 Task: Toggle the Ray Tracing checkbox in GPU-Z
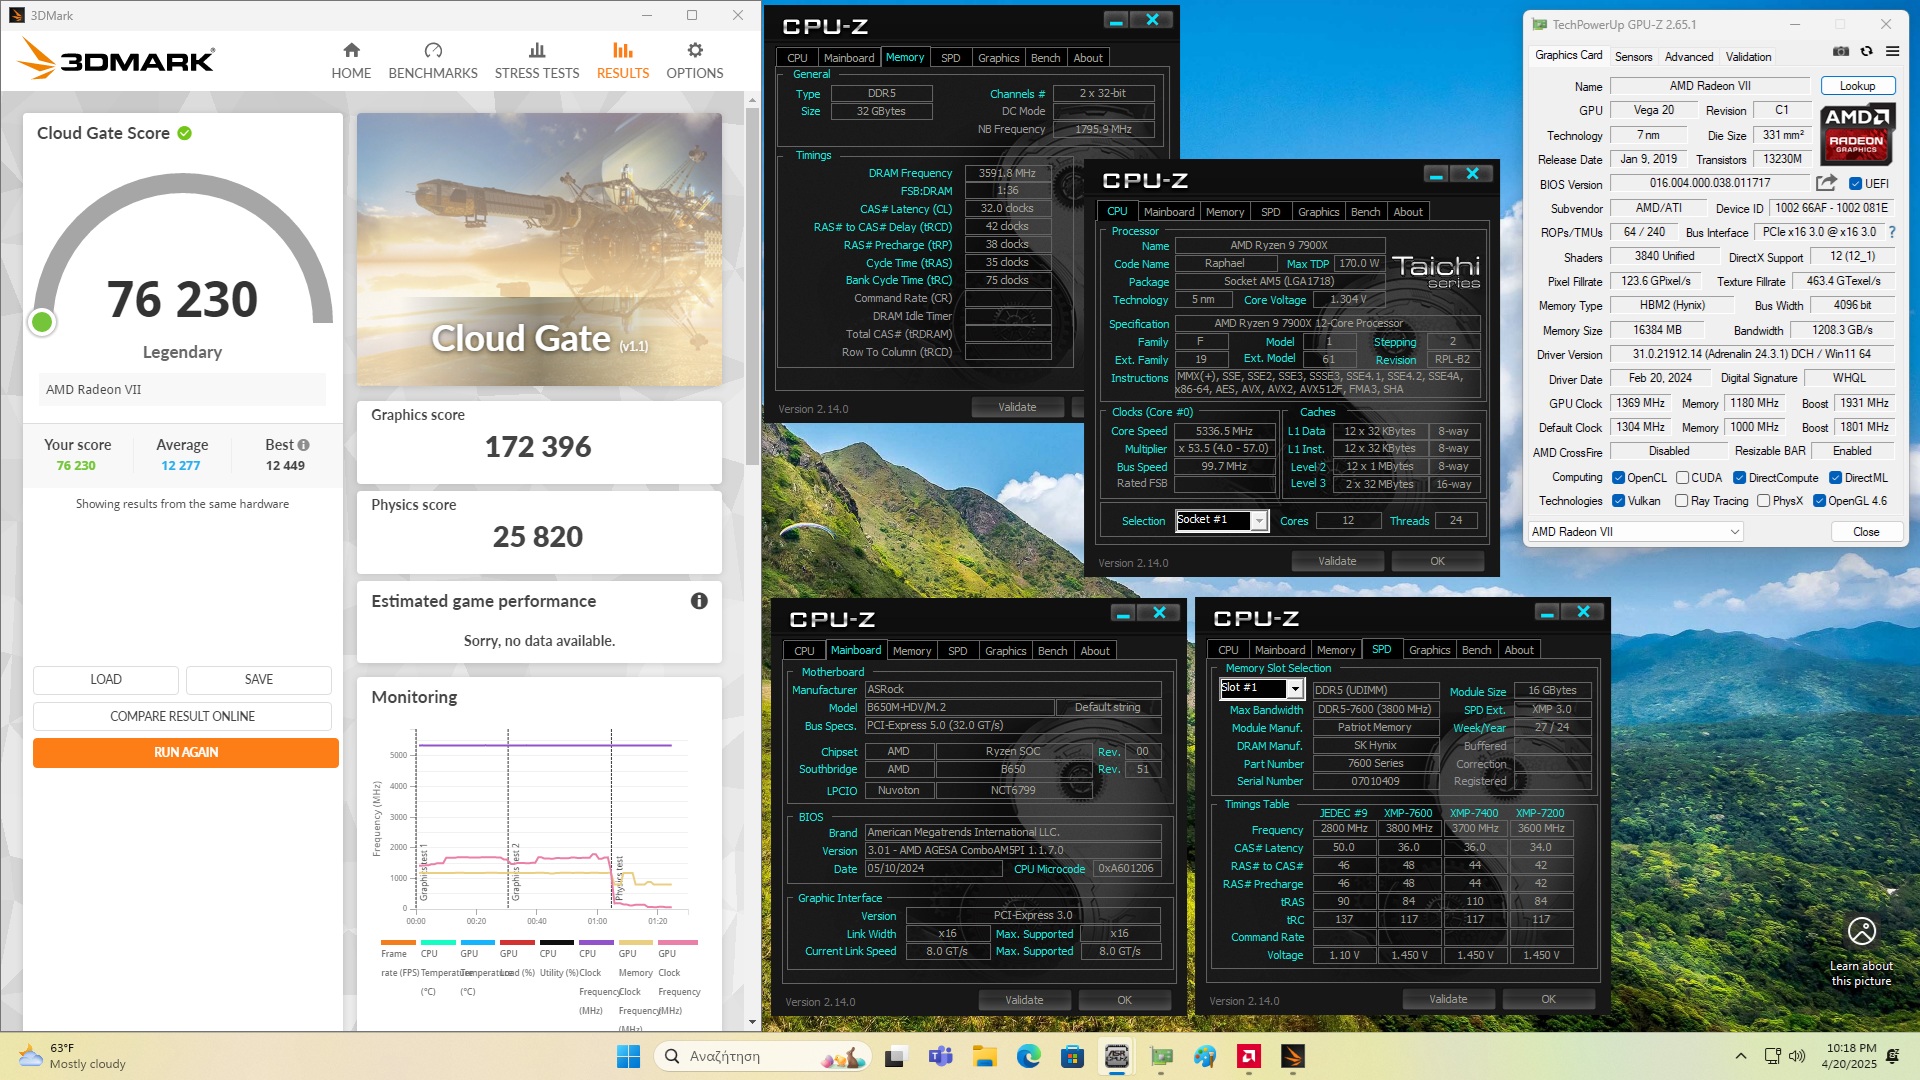[1681, 501]
